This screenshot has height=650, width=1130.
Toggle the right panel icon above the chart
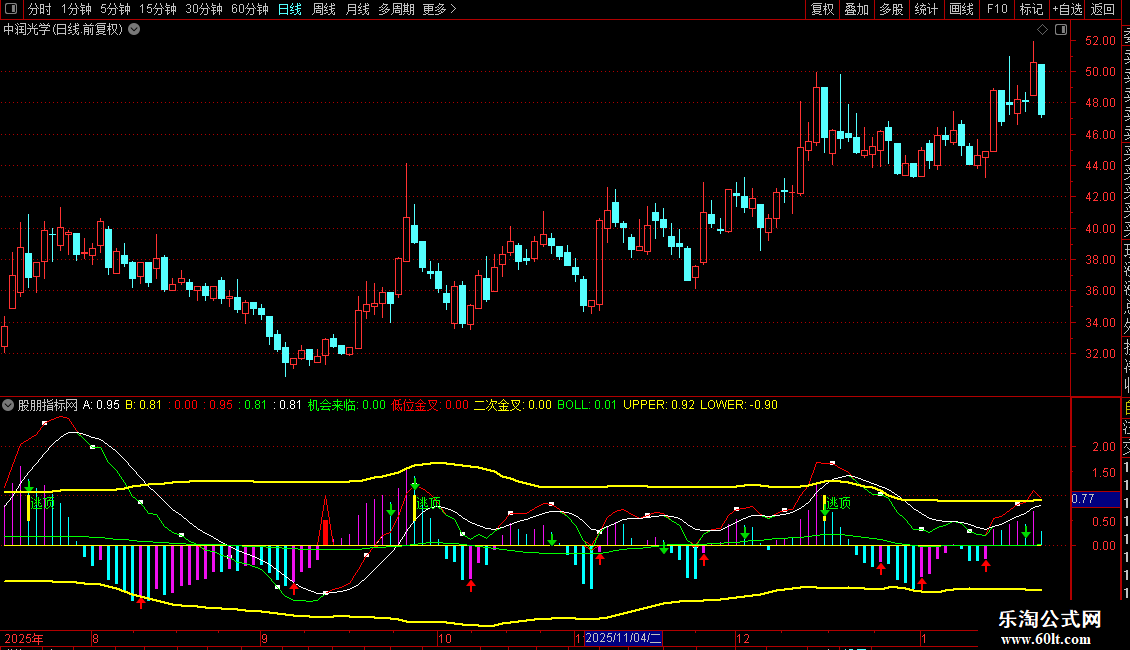(1061, 30)
